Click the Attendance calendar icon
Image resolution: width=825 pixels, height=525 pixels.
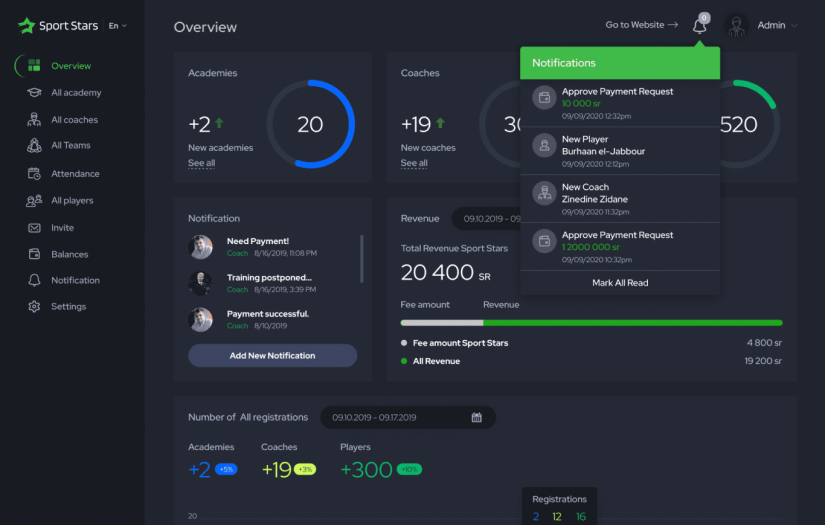[34, 174]
